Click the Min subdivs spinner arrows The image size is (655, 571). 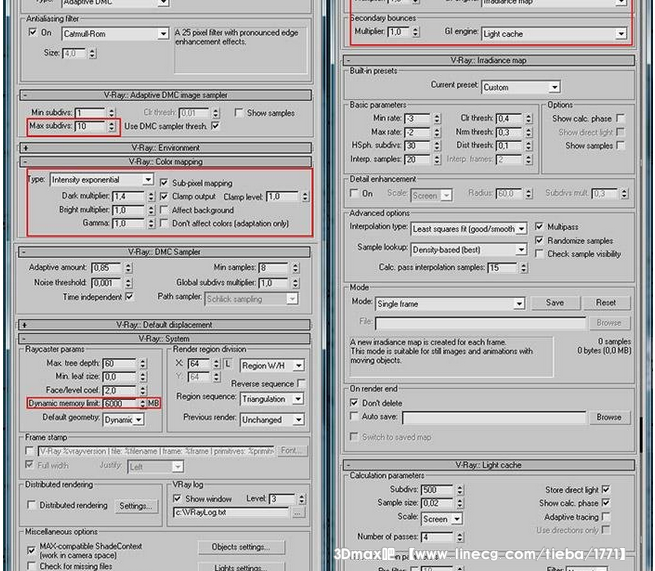click(112, 112)
